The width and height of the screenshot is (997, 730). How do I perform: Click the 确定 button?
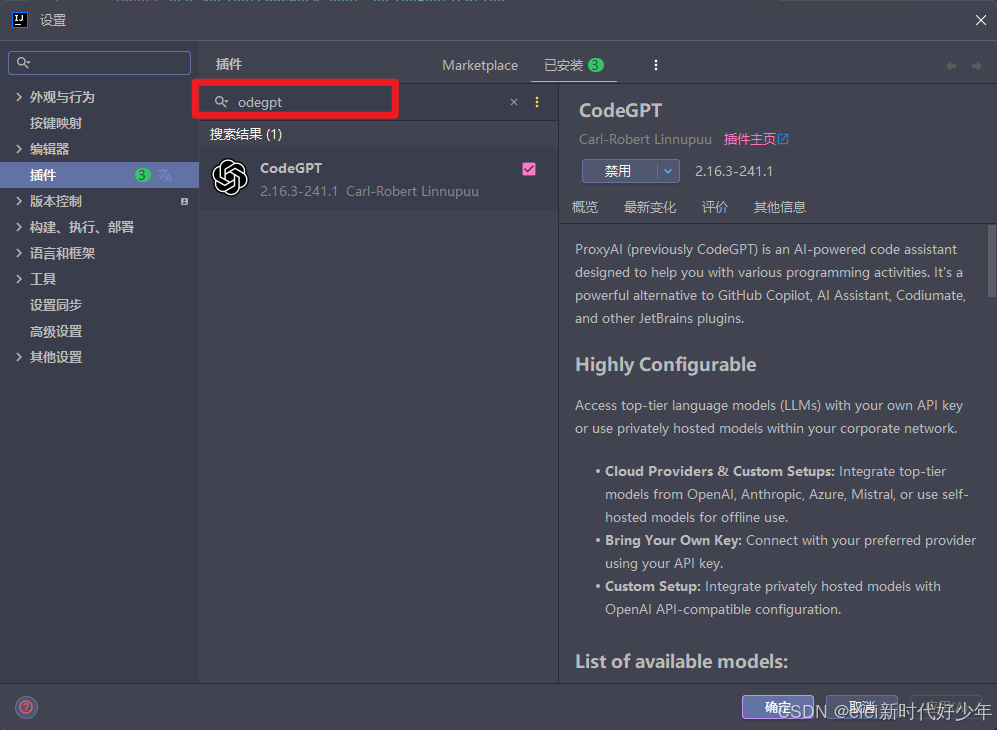(x=777, y=707)
